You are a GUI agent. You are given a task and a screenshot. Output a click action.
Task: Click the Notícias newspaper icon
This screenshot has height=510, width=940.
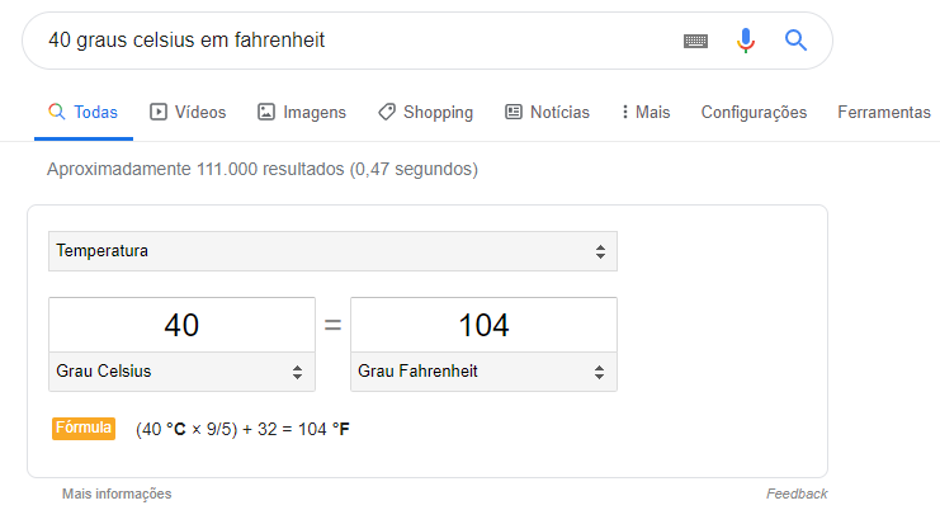pos(514,112)
